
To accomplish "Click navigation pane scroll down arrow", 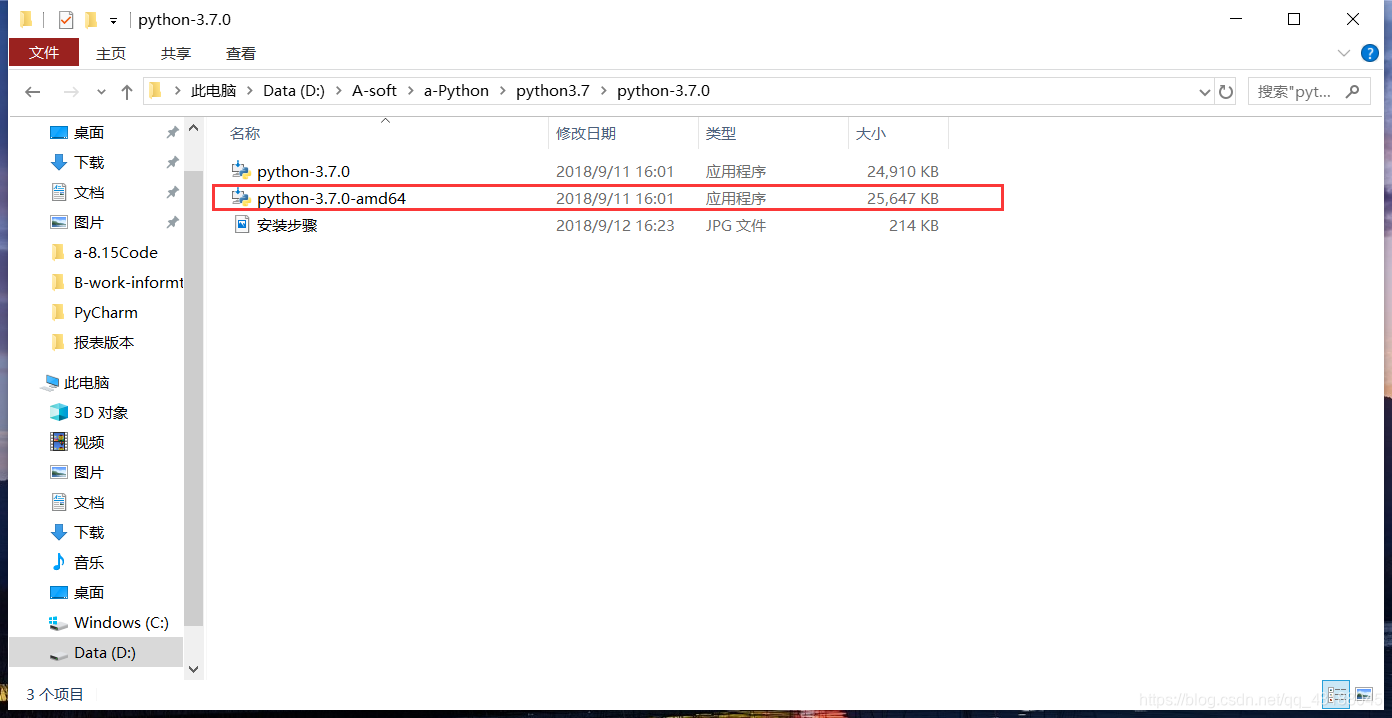I will 194,669.
